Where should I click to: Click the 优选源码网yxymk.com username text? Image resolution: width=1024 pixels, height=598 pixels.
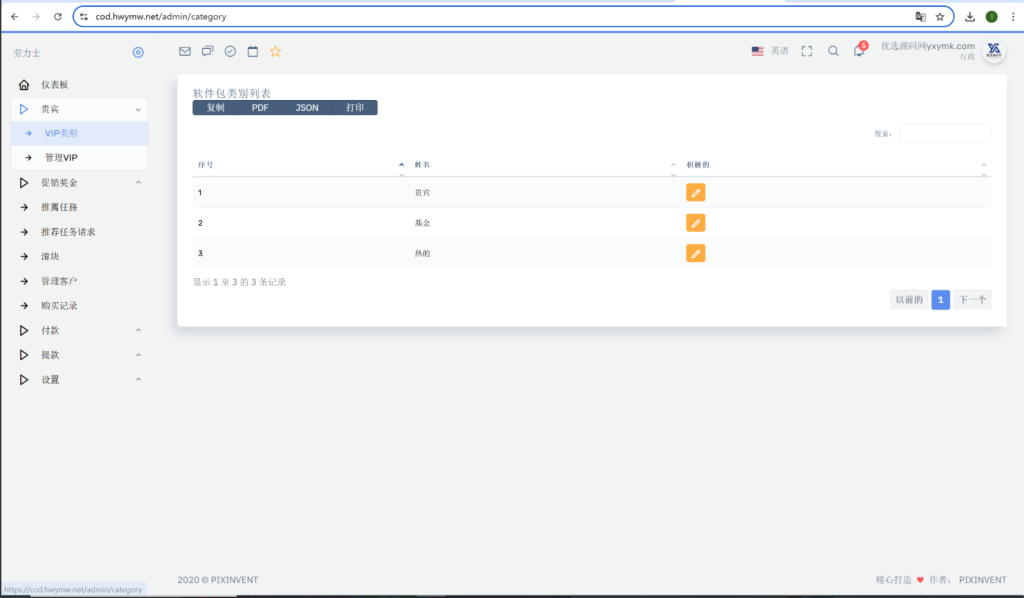927,46
